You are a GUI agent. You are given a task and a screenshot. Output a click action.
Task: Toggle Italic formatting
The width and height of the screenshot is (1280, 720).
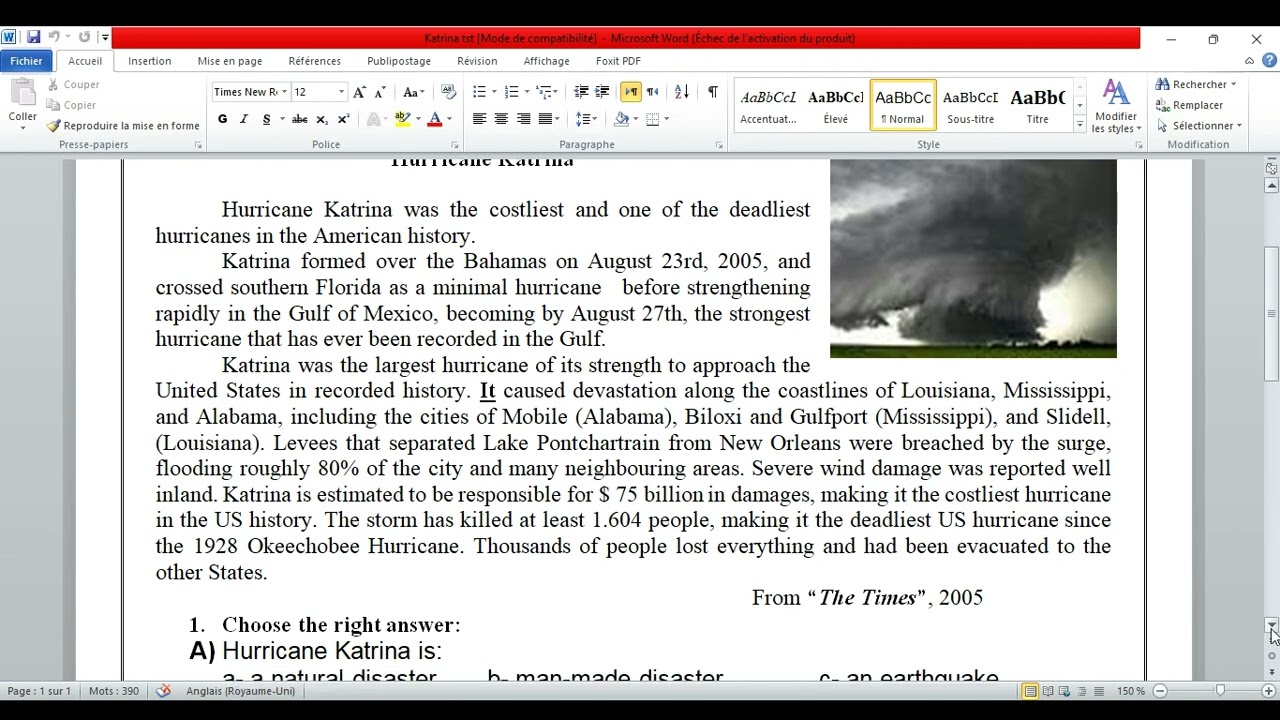(x=243, y=119)
